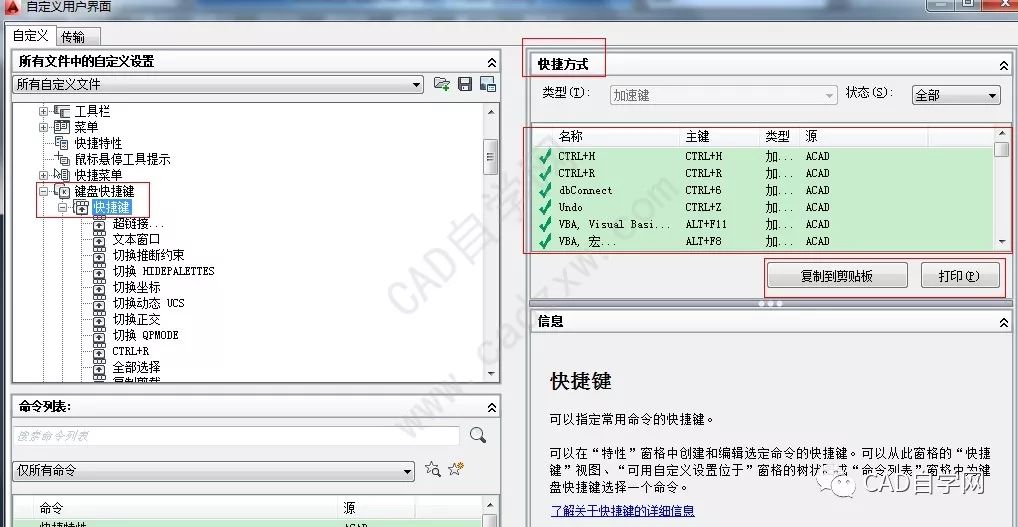Click the 复制到剪贴板 button
This screenshot has height=527, width=1018.
(x=837, y=276)
